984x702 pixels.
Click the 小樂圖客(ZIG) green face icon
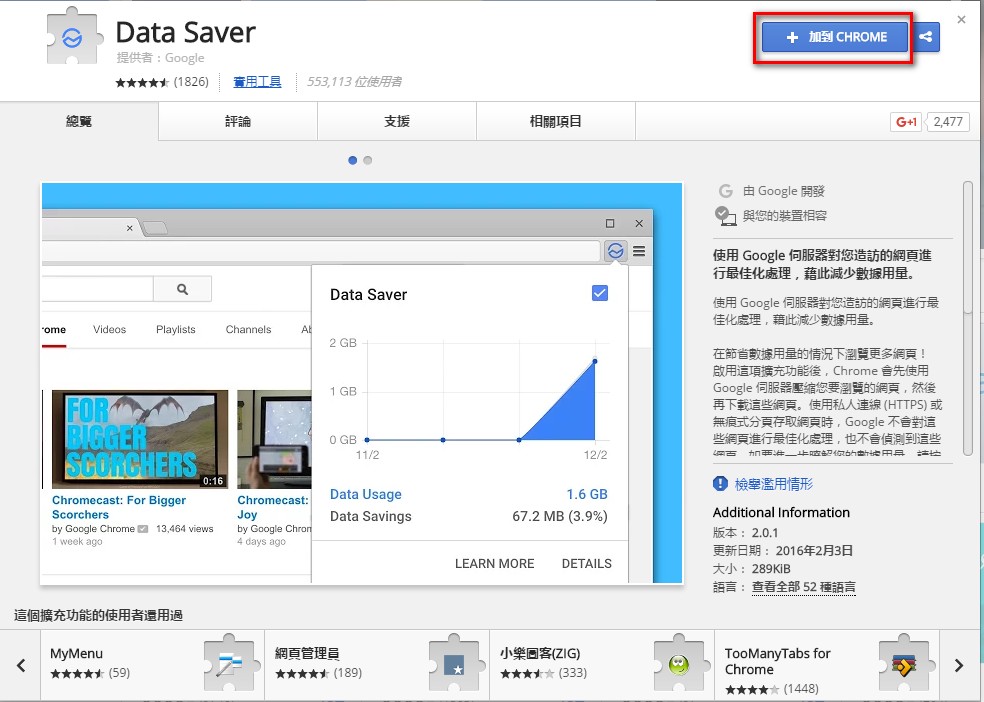679,664
